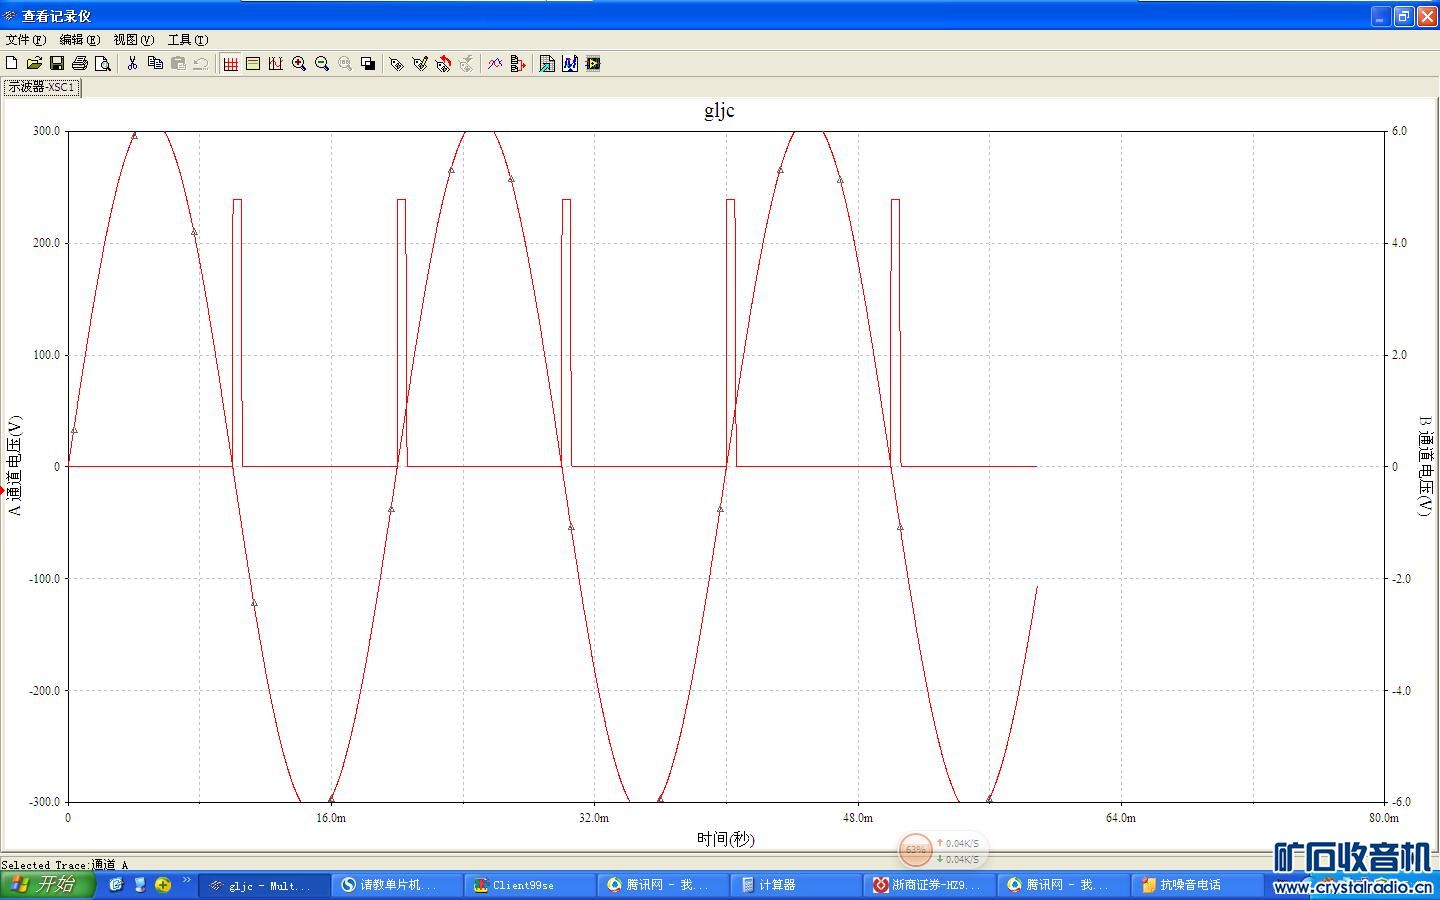Click the tag icon with red arrow
Image resolution: width=1440 pixels, height=900 pixels.
(443, 63)
